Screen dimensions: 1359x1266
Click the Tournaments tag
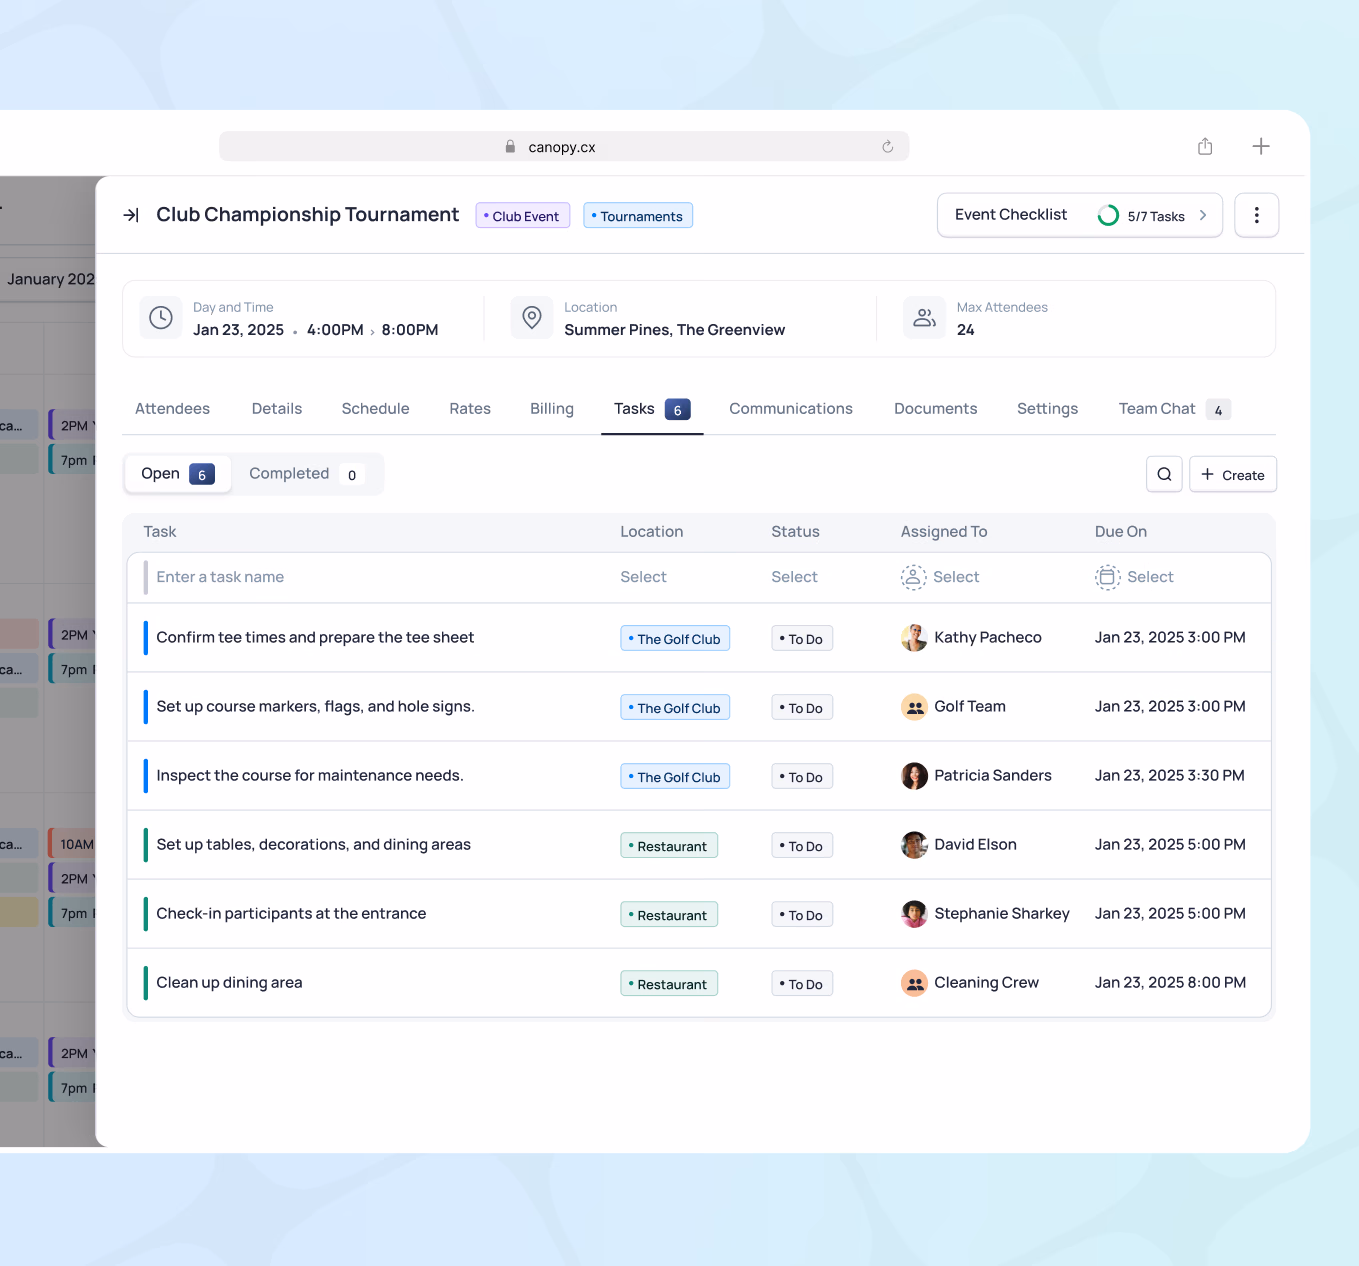638,216
